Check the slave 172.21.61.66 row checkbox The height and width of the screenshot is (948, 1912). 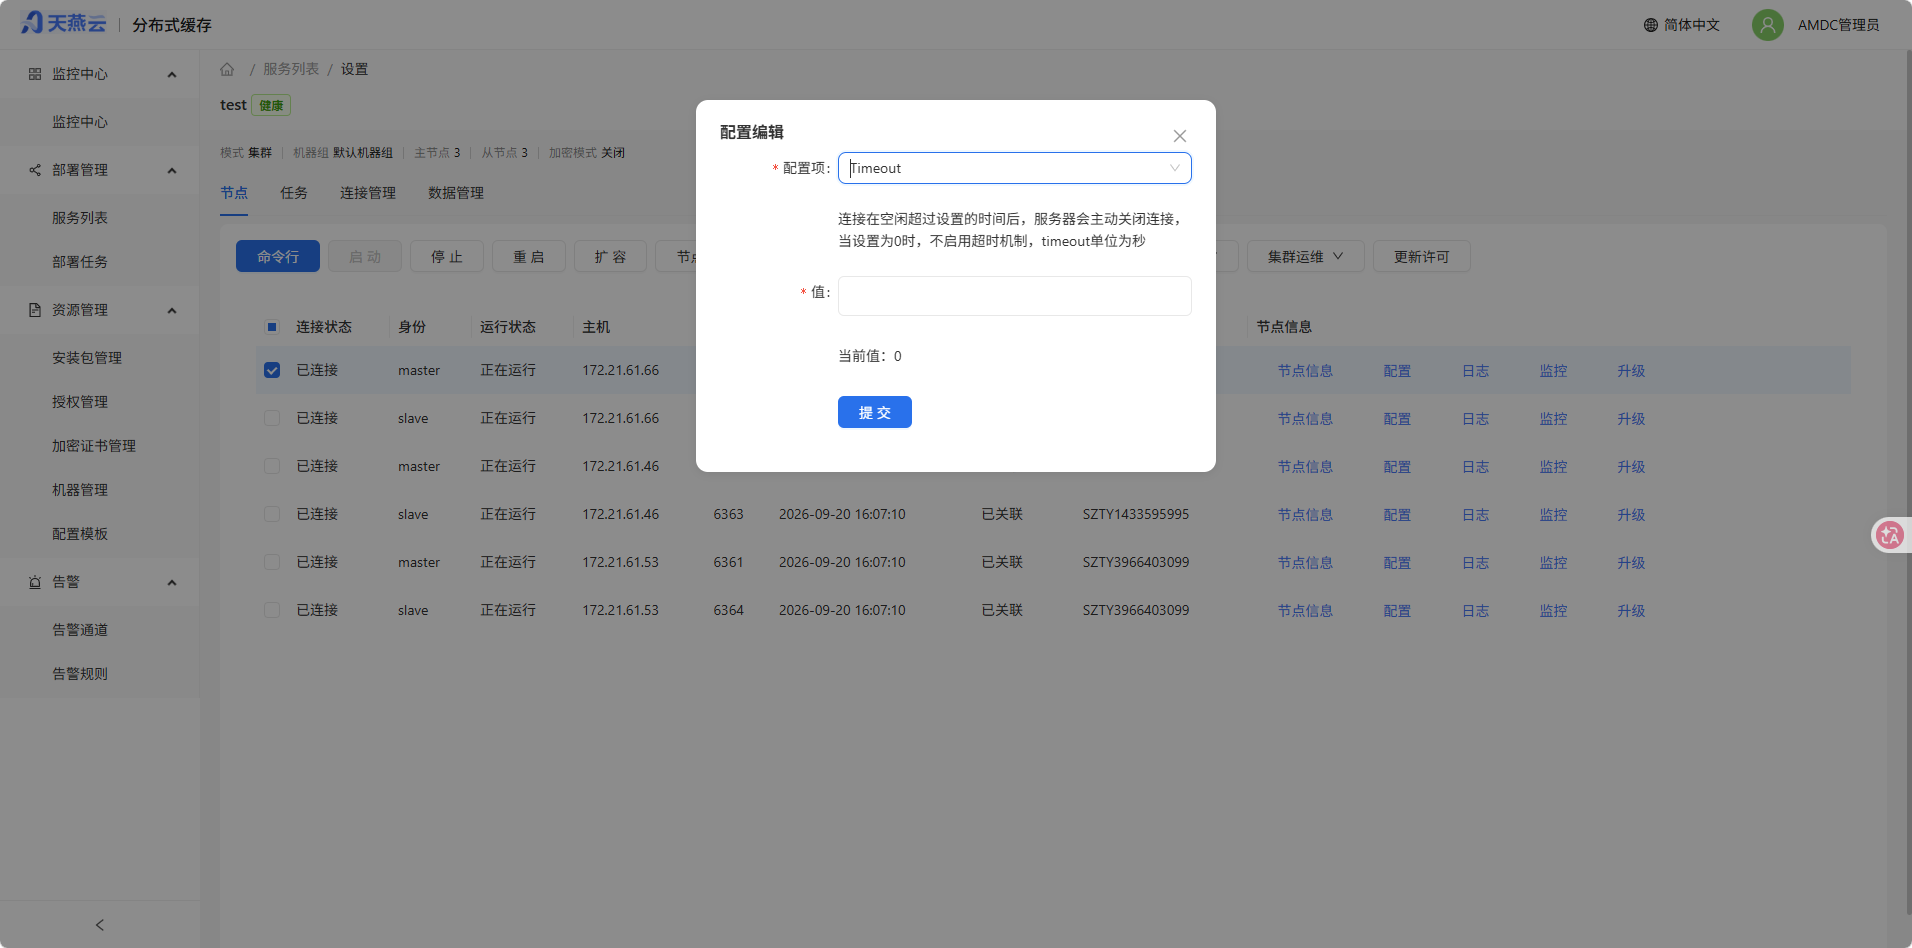272,418
